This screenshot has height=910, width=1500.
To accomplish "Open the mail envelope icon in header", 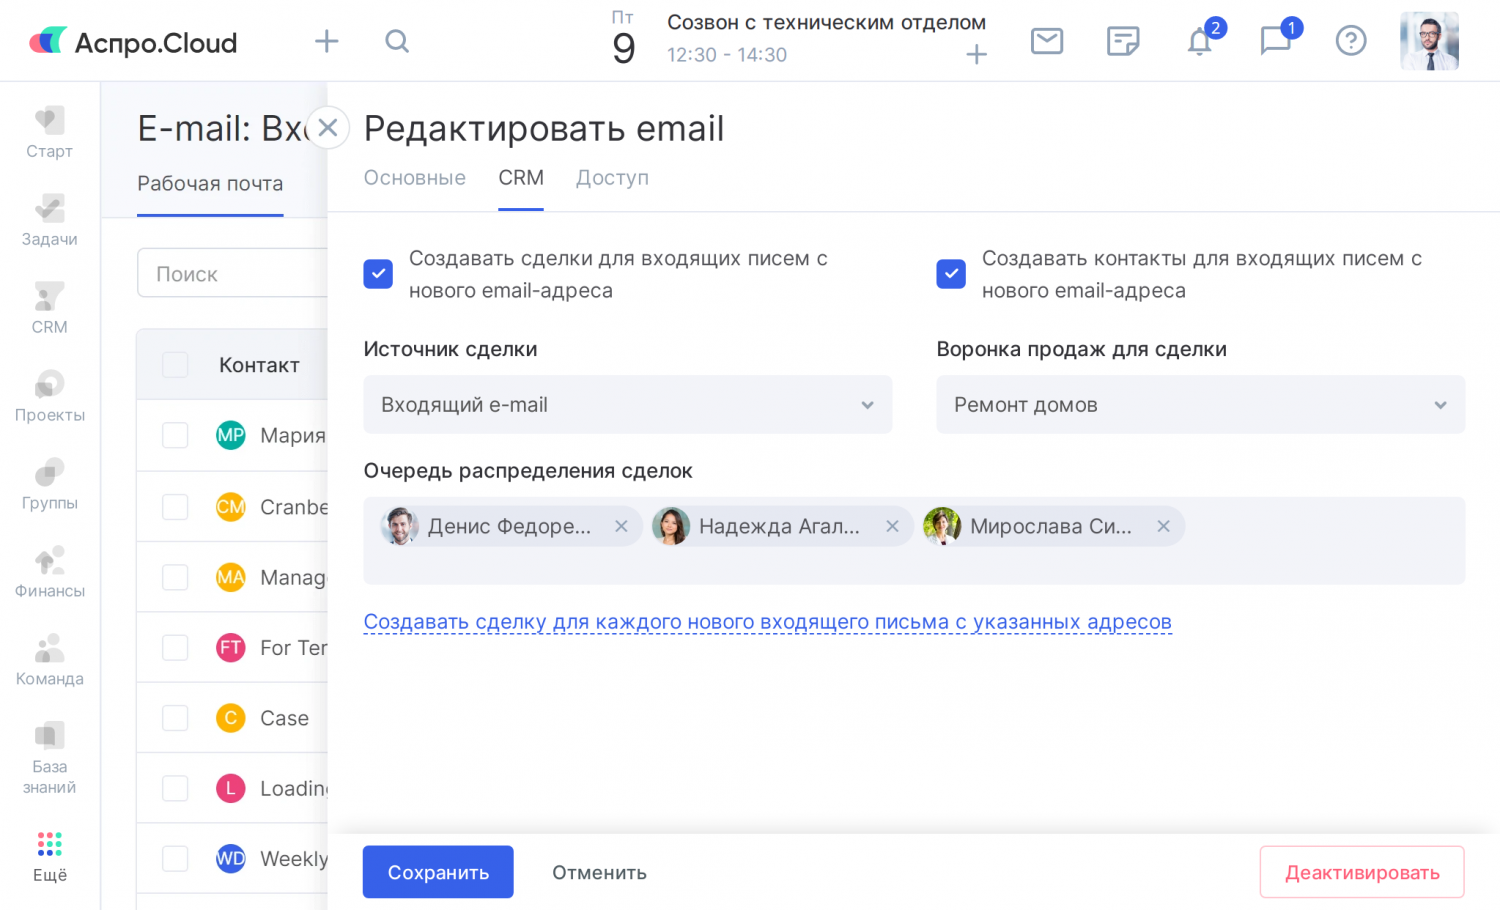I will (x=1046, y=41).
